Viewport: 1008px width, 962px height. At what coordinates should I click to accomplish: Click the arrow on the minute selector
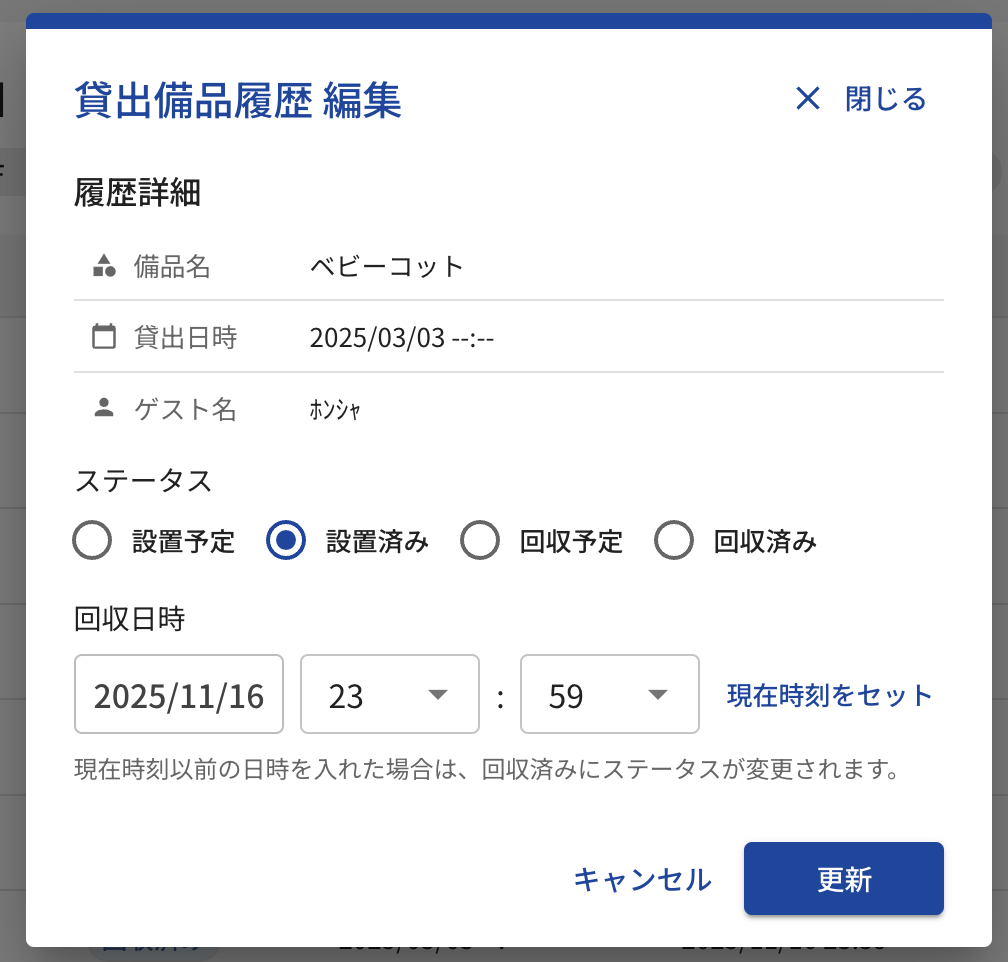click(657, 695)
